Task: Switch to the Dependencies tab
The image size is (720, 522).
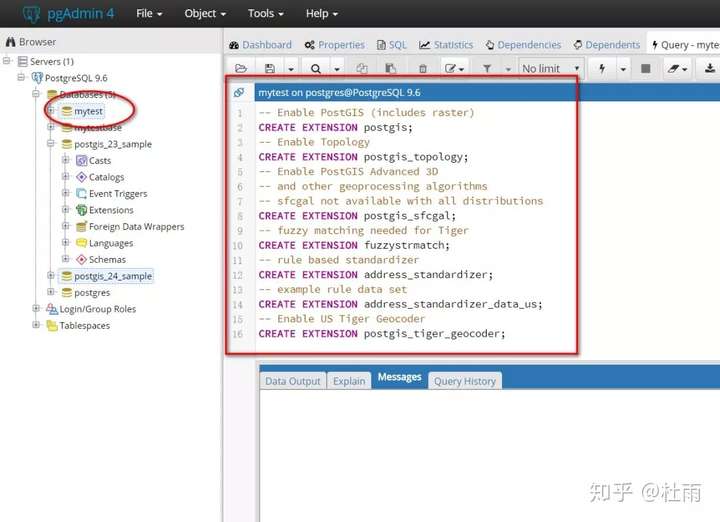Action: point(523,45)
